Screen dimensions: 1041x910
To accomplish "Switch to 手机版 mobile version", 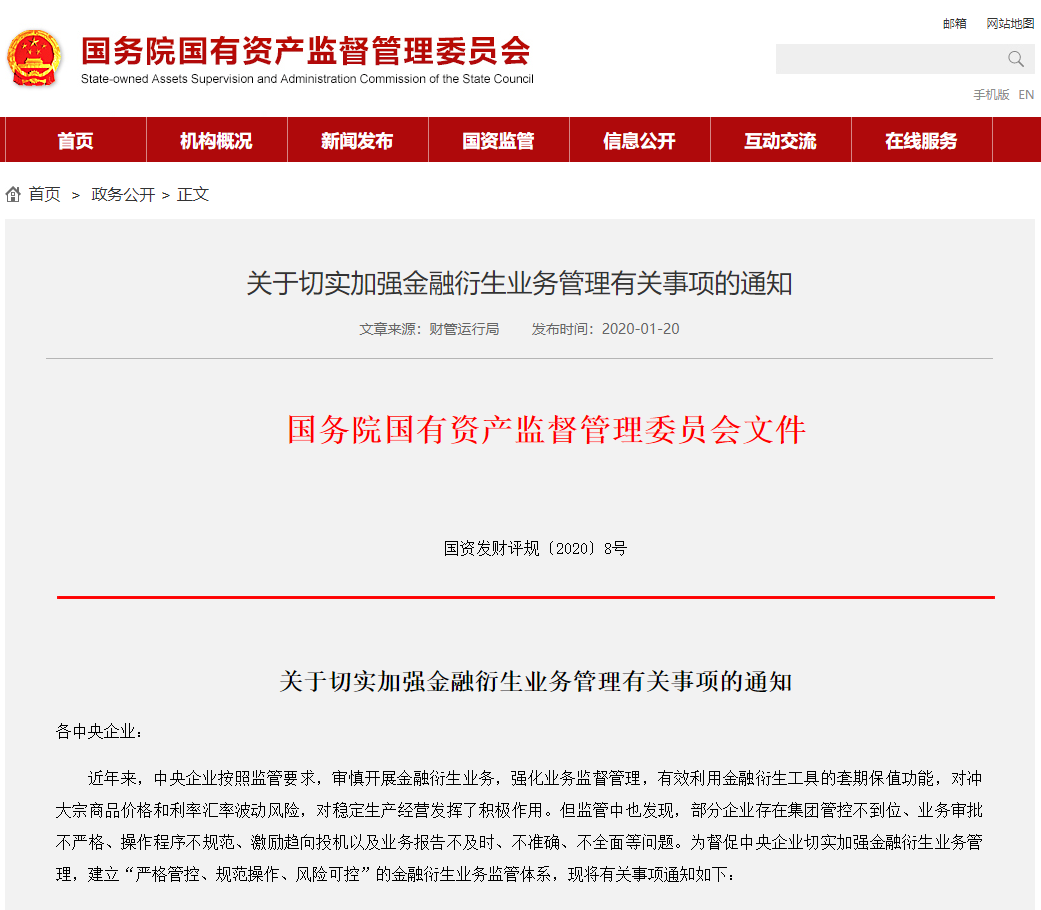I will point(991,95).
